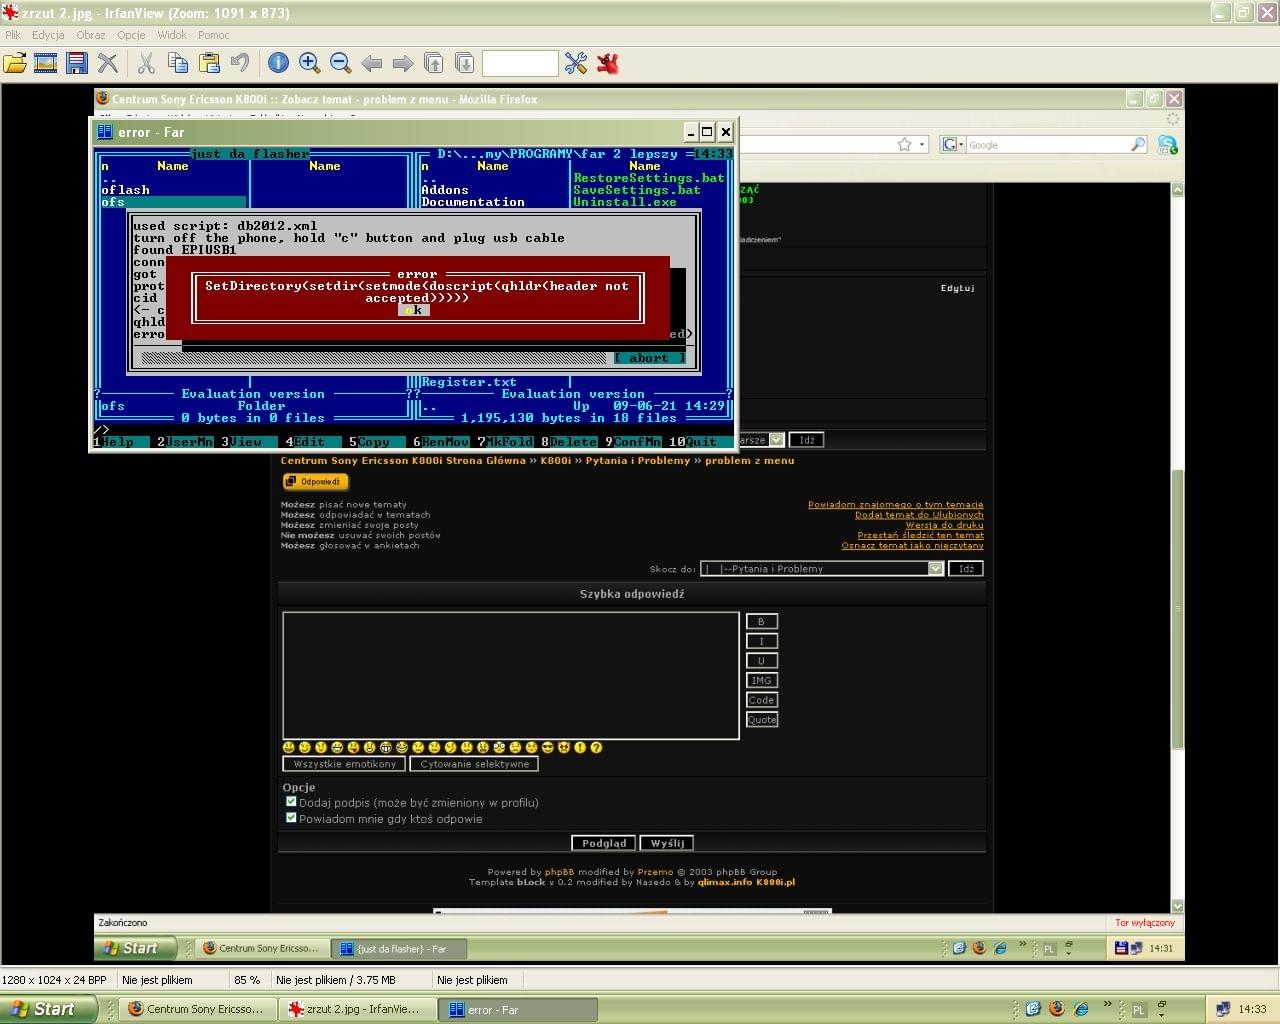Viewport: 1280px width, 1024px height.
Task: Click ok in the red error dialog
Action: (x=414, y=310)
